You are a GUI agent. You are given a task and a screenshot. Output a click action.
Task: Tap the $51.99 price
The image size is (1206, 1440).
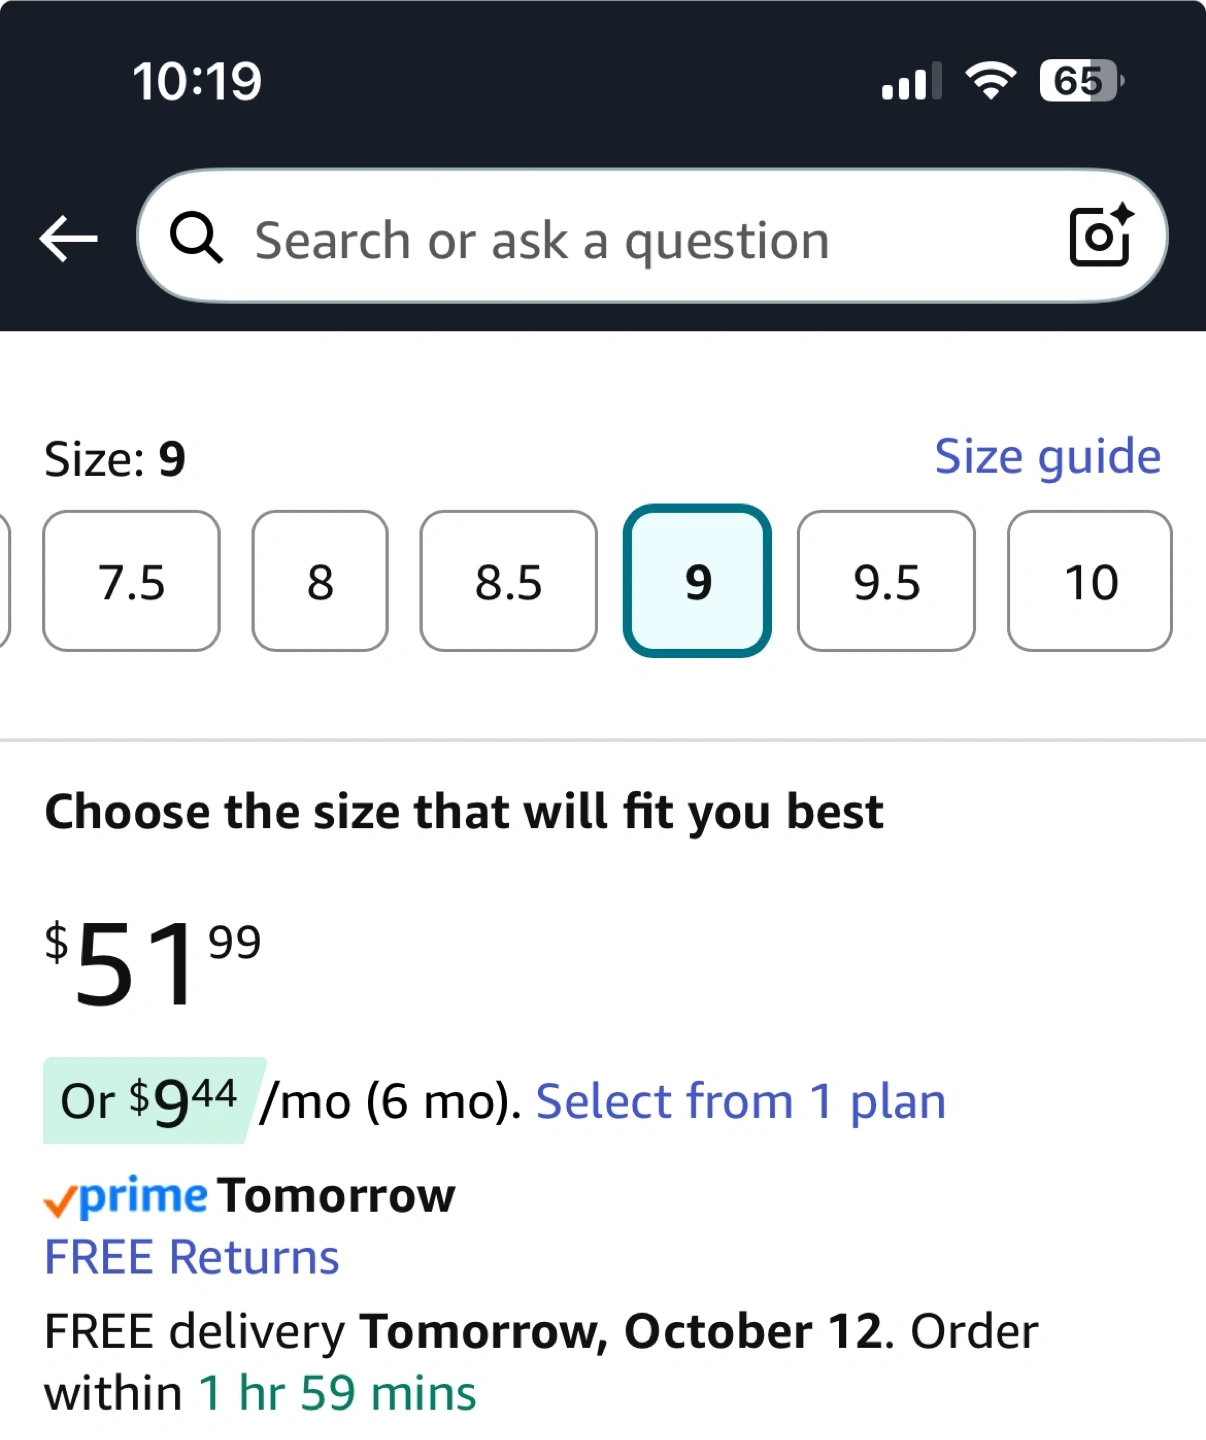(153, 961)
